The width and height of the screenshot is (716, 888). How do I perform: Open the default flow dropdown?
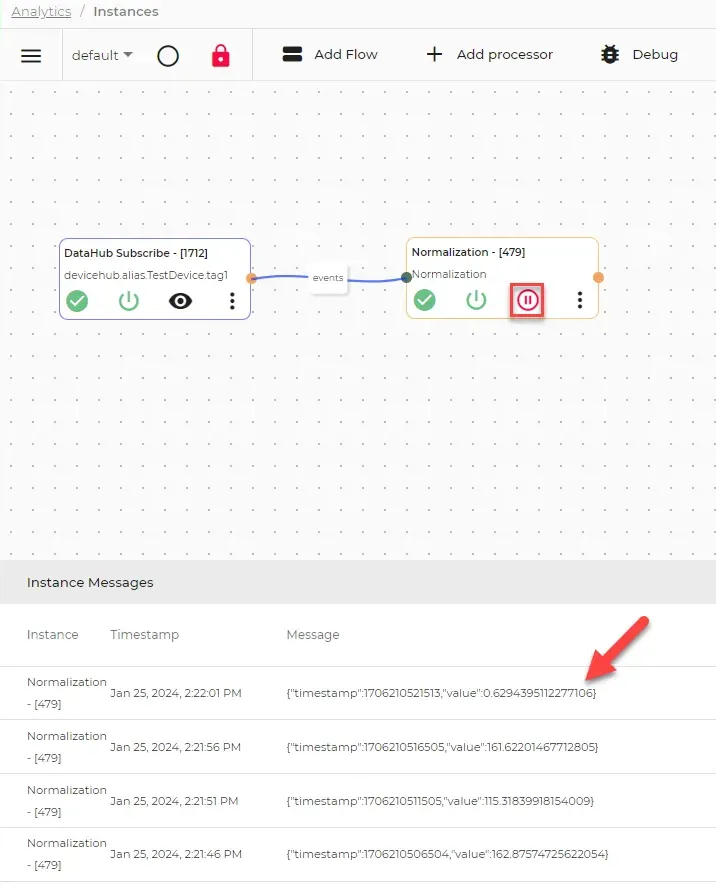102,55
